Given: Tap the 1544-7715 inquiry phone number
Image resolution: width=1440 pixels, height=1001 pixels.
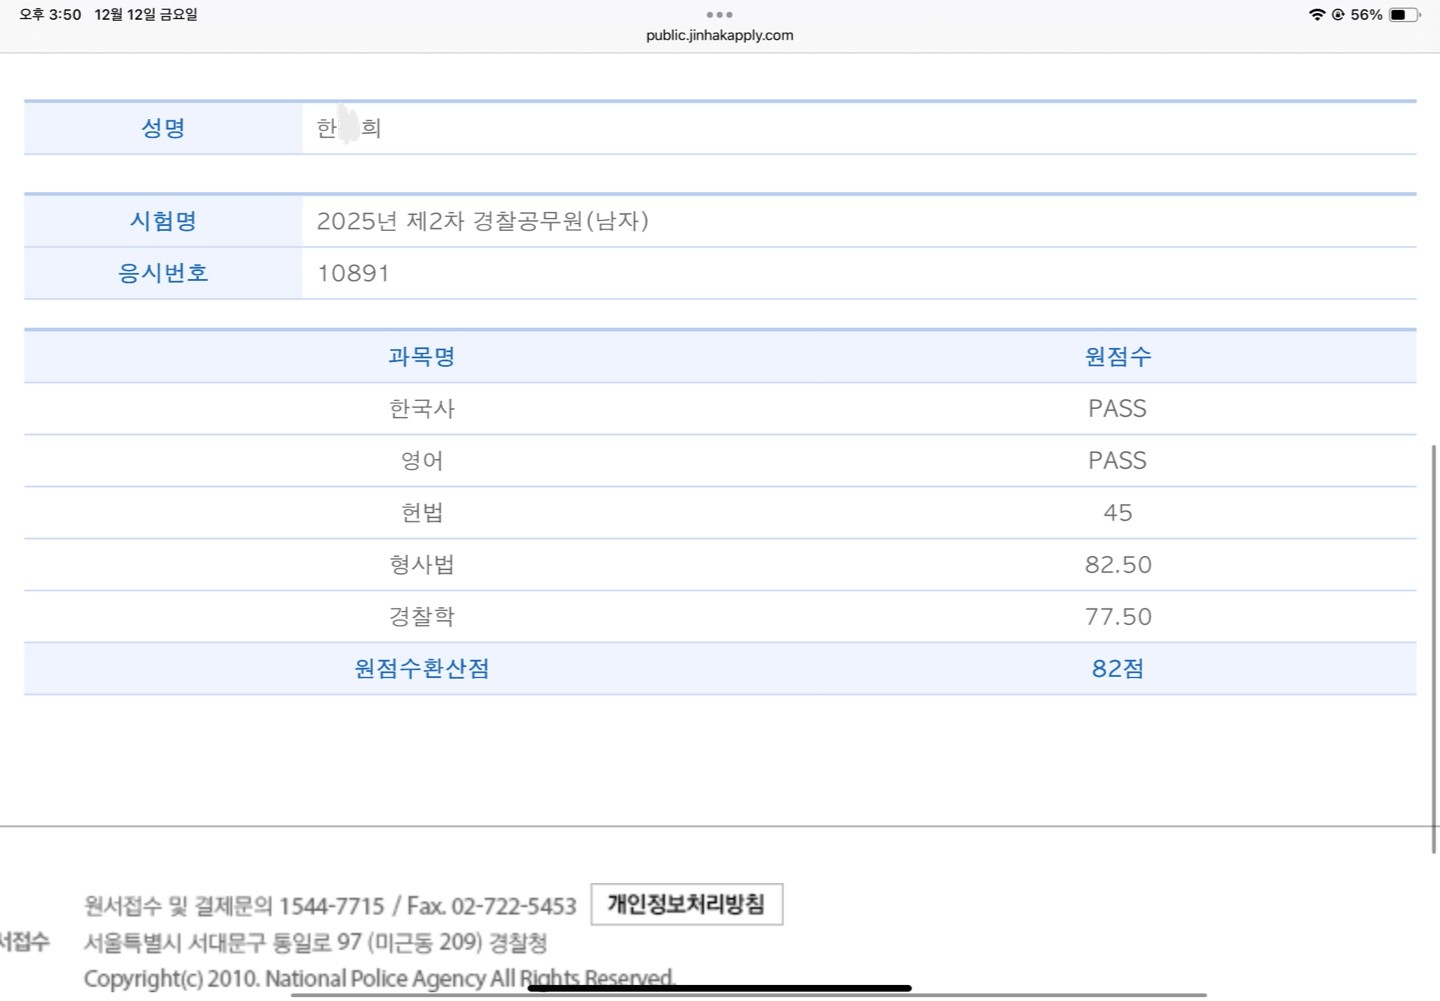Looking at the screenshot, I should click(x=331, y=906).
